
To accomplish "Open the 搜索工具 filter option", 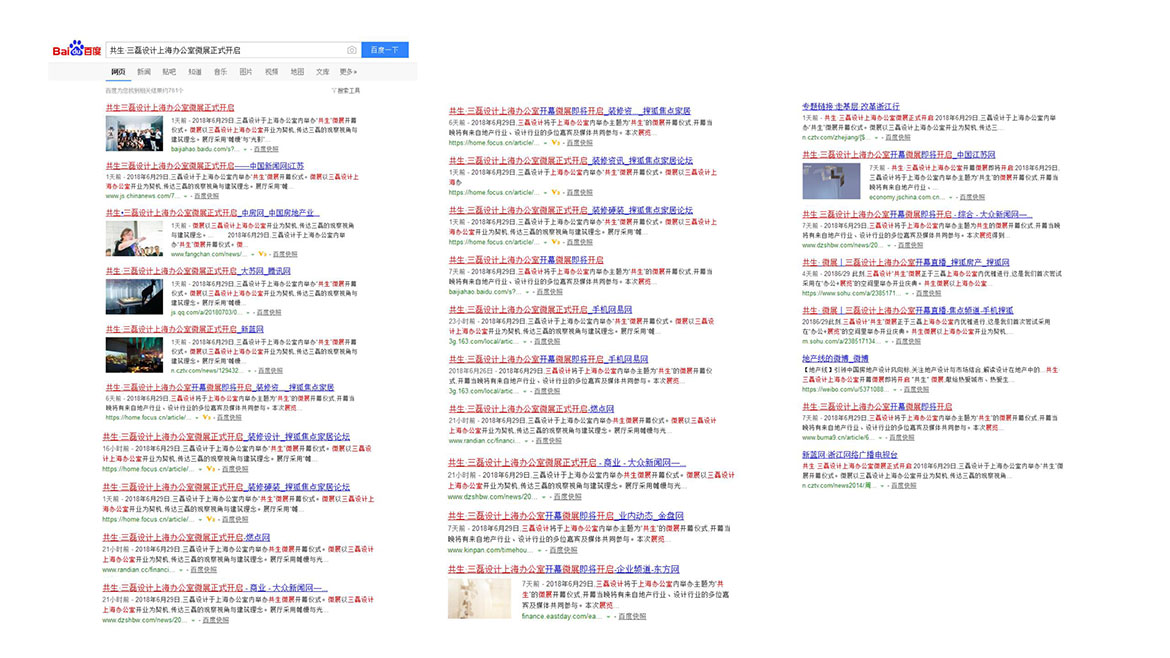I will click(346, 90).
